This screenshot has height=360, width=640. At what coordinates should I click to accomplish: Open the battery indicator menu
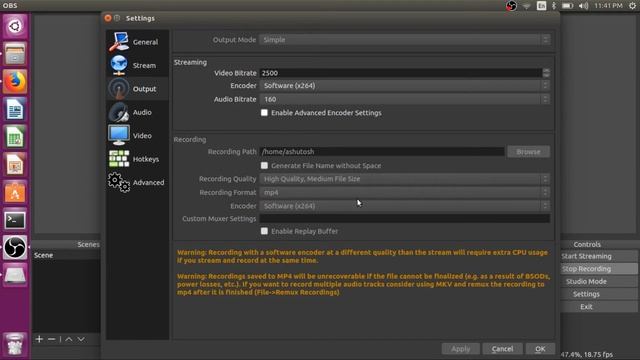point(567,6)
